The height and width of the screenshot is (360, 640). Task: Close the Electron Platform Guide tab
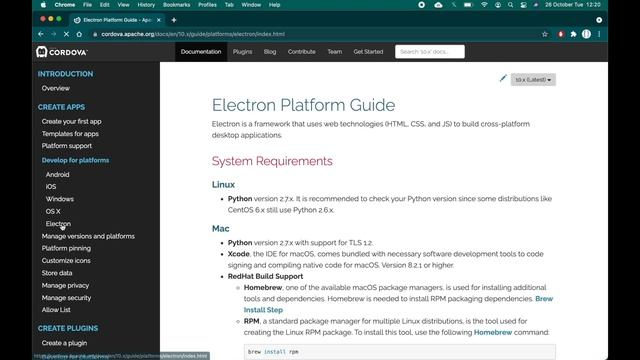click(x=159, y=20)
